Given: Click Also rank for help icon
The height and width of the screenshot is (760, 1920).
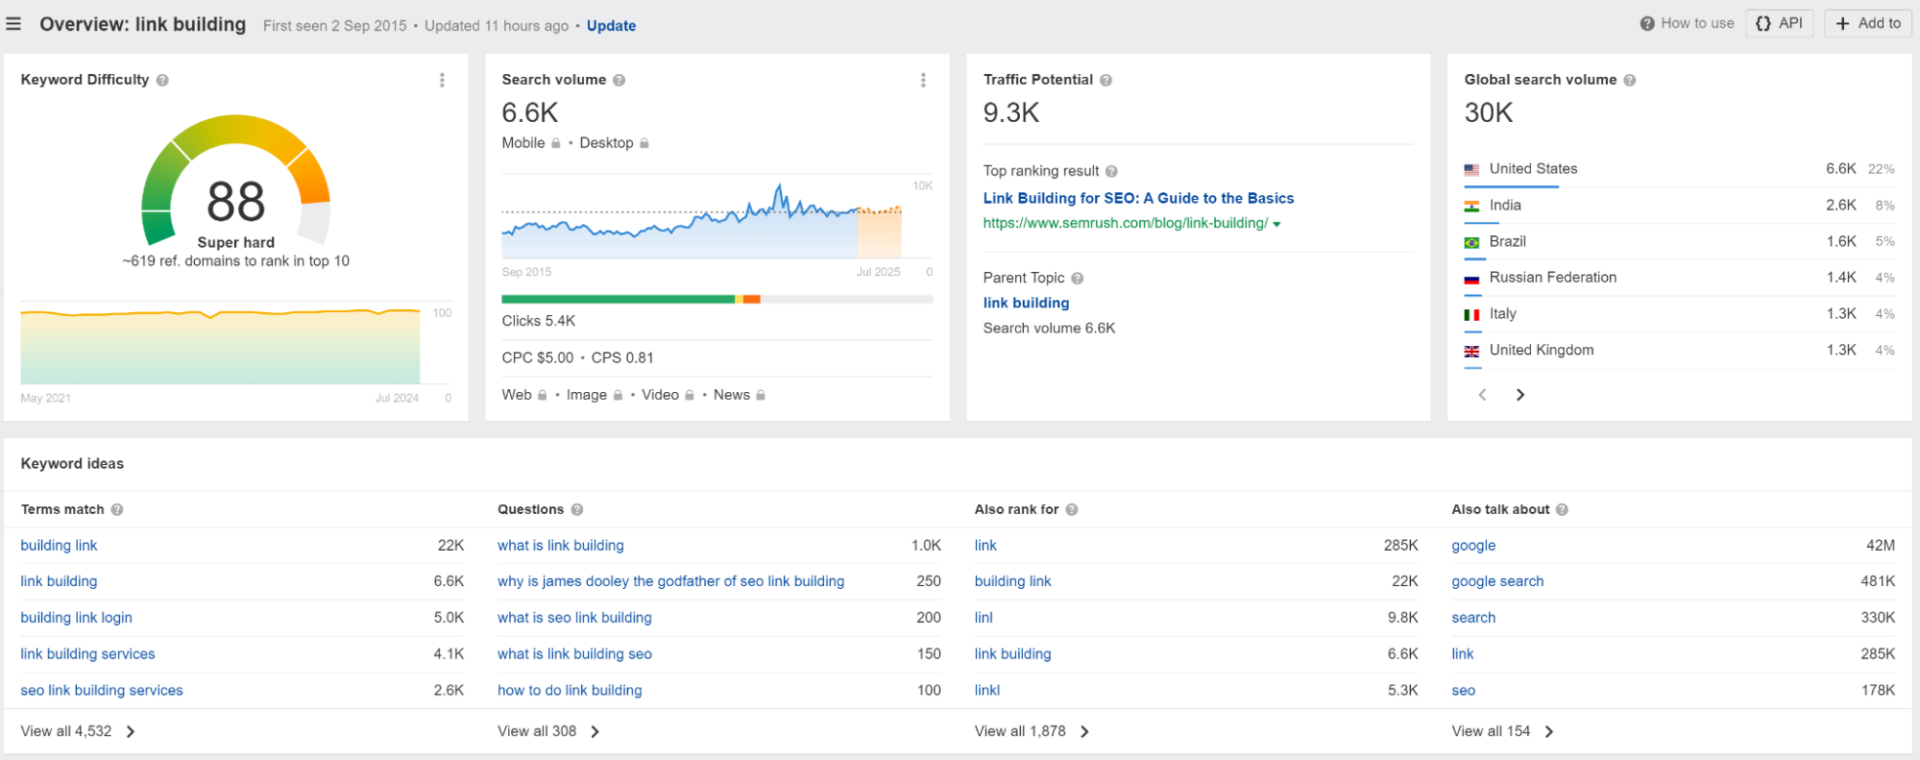Looking at the screenshot, I should coord(1072,510).
